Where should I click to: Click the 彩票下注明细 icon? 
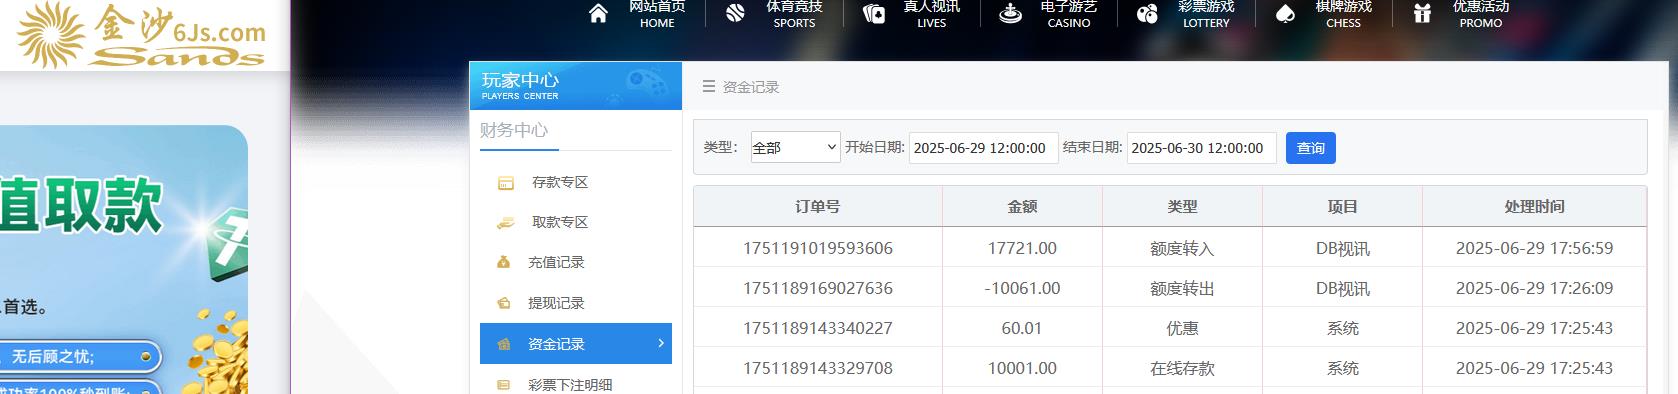click(x=504, y=385)
